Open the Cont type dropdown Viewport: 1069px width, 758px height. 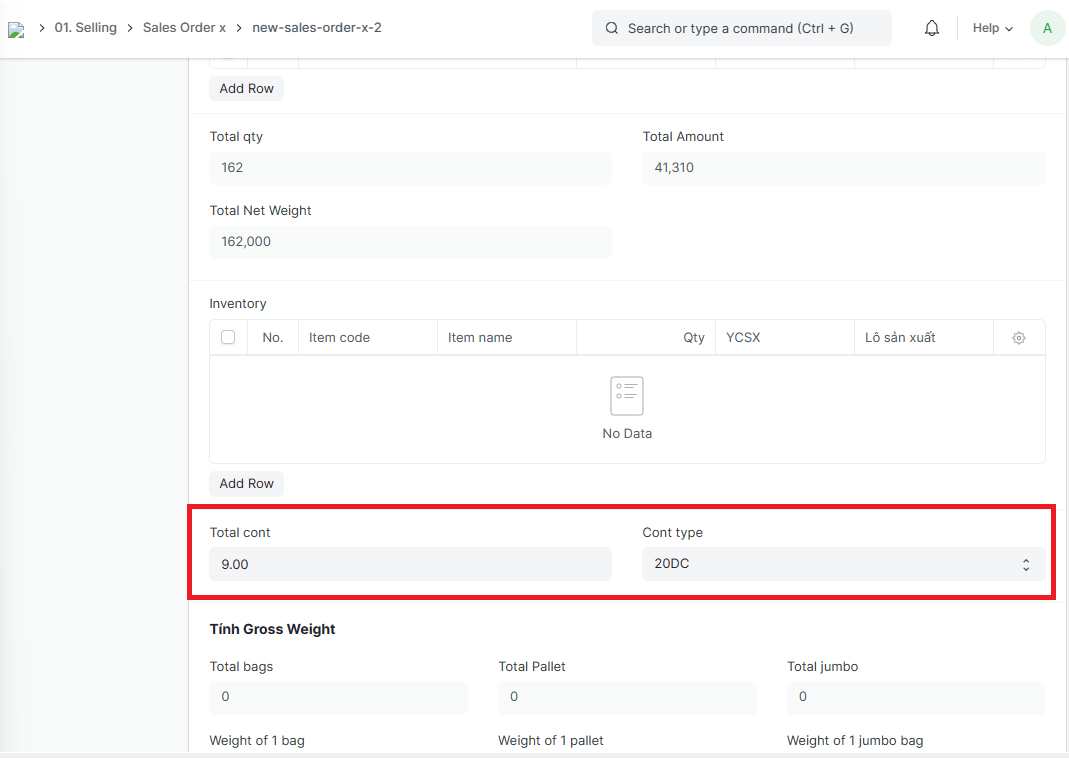843,564
